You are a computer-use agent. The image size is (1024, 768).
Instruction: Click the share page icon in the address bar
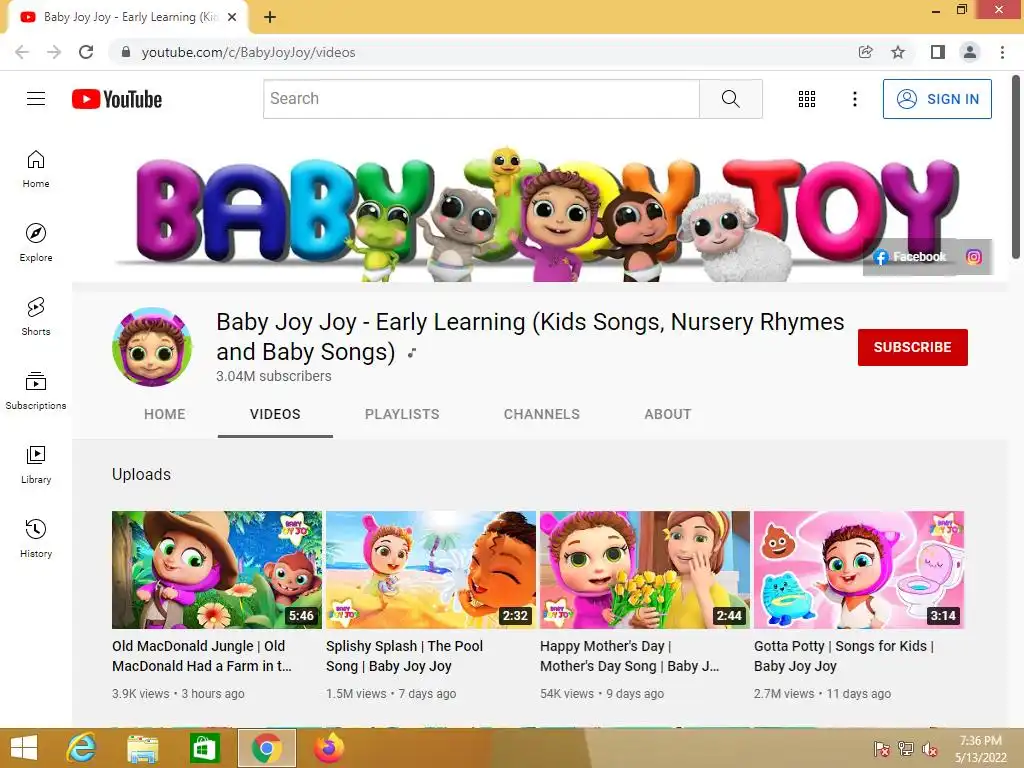coord(865,52)
